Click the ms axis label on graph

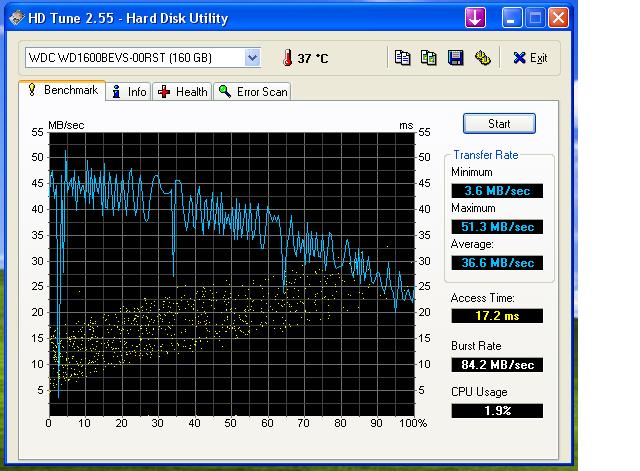pos(406,125)
